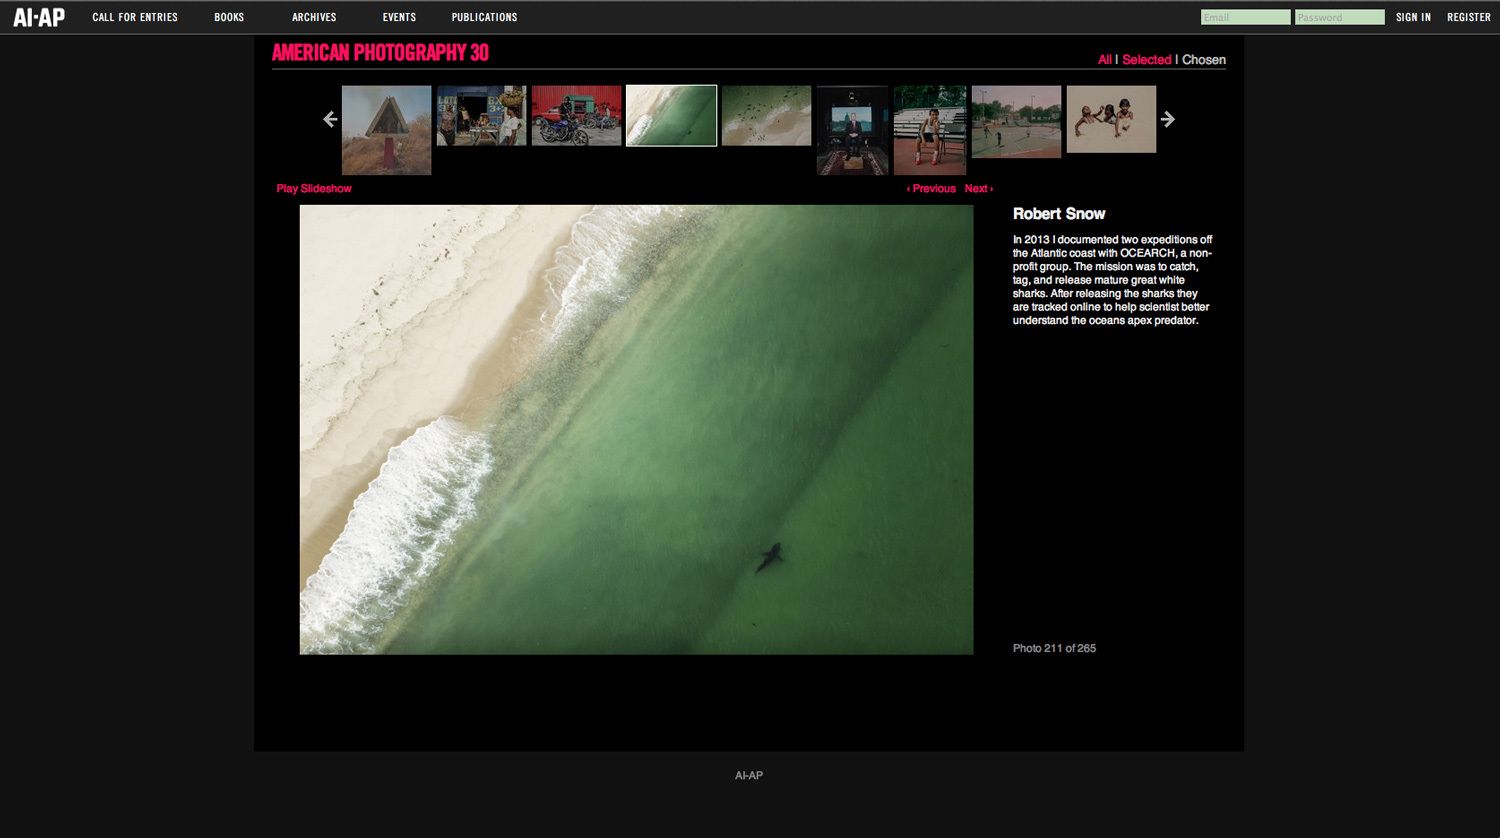Go to the Archives section
The width and height of the screenshot is (1500, 838).
coord(314,17)
